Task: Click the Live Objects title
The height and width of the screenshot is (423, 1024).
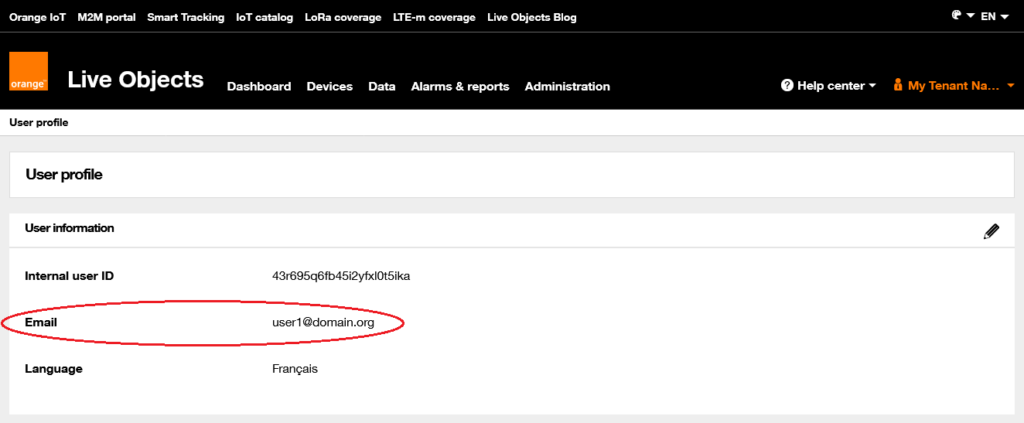Action: pos(136,79)
